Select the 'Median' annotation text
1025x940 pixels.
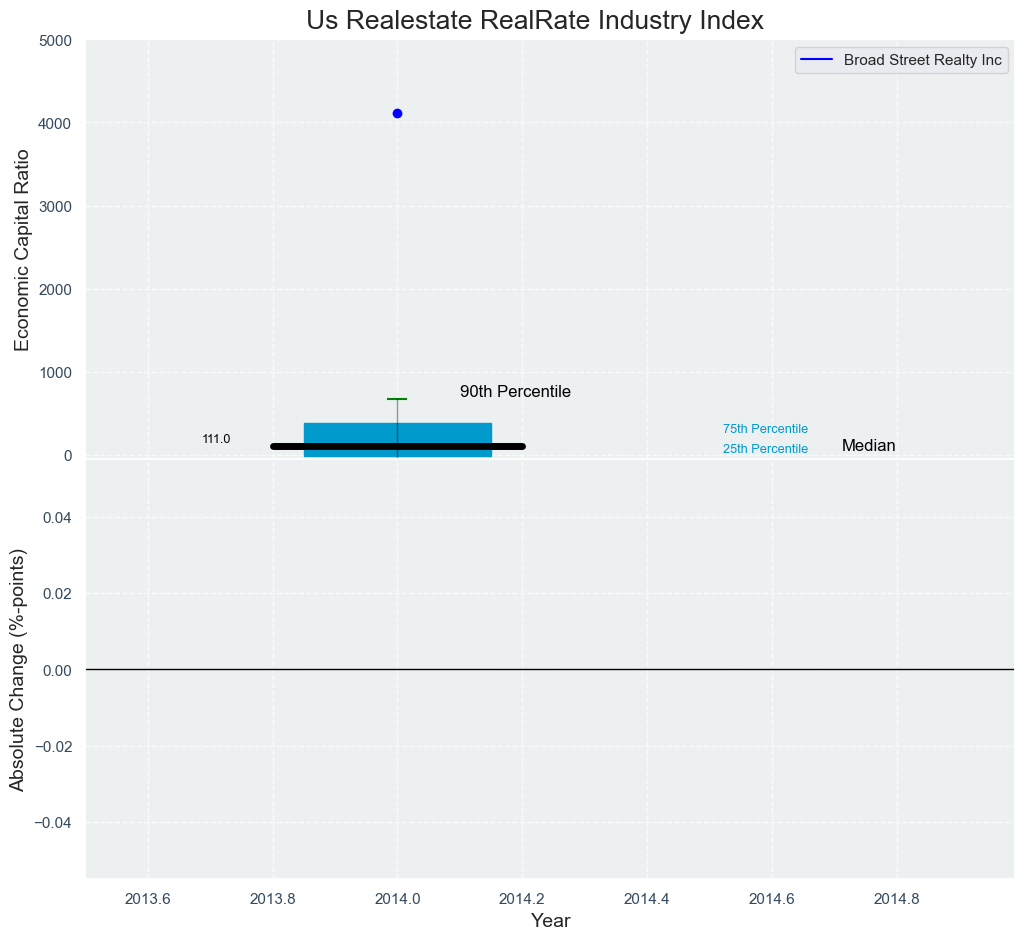[x=868, y=446]
